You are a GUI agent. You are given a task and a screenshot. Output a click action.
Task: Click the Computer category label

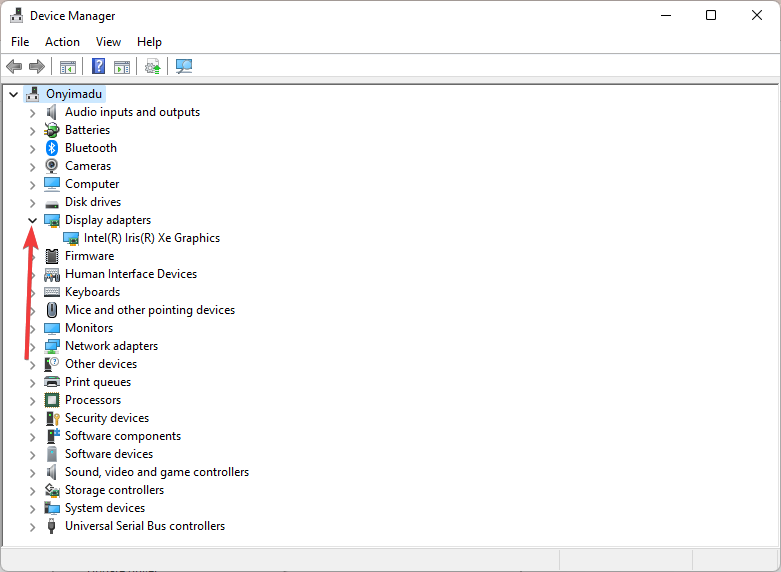(92, 184)
